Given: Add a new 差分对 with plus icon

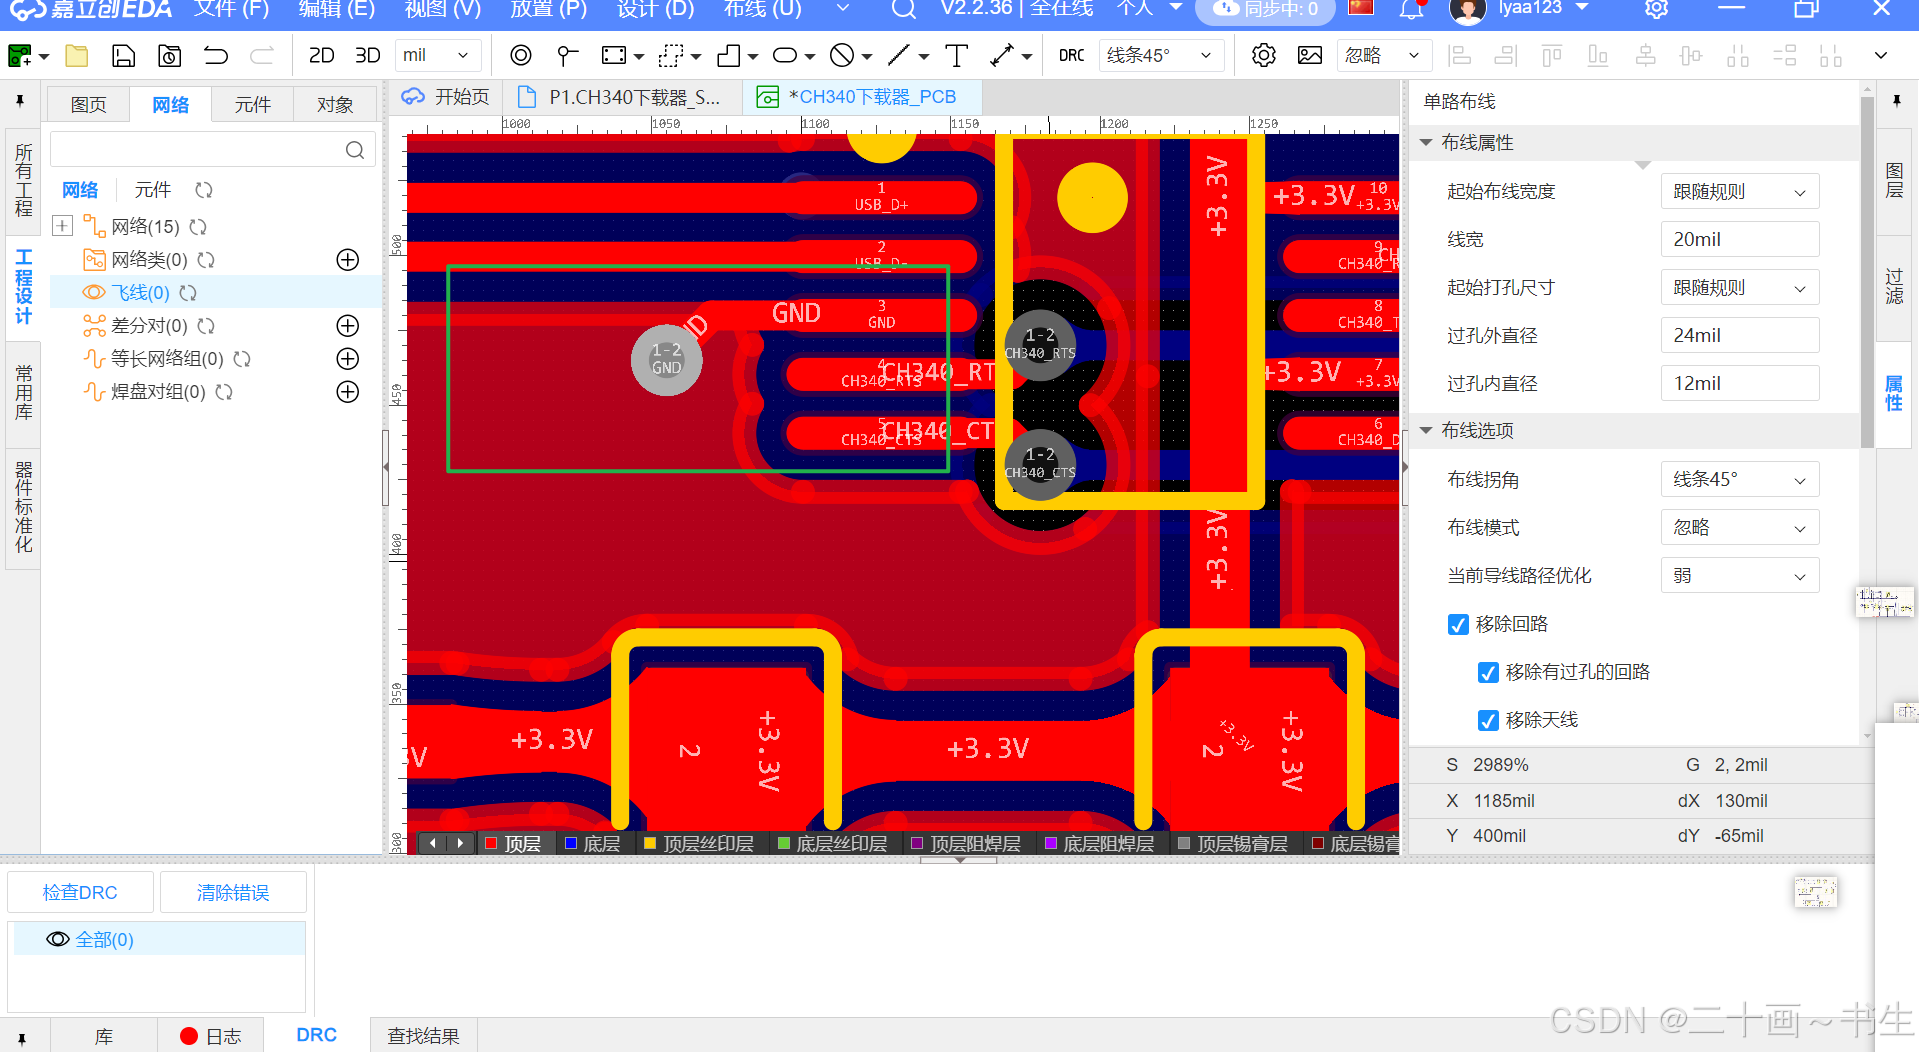Looking at the screenshot, I should coord(347,326).
